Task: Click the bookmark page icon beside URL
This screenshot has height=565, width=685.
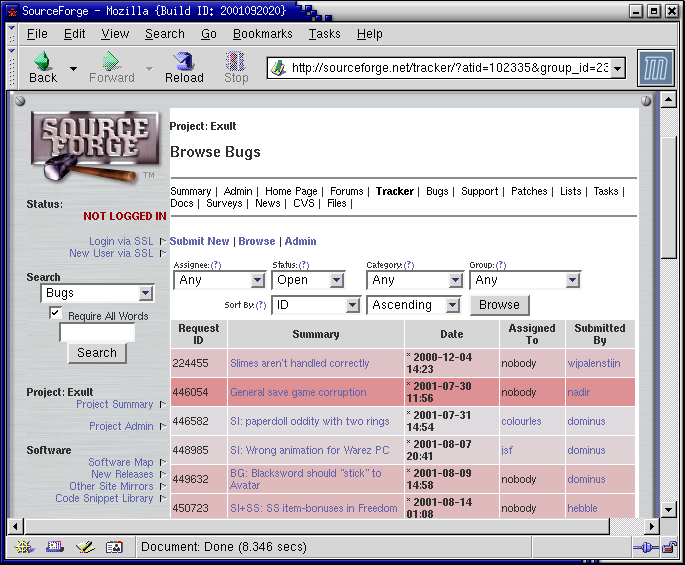Action: 278,68
